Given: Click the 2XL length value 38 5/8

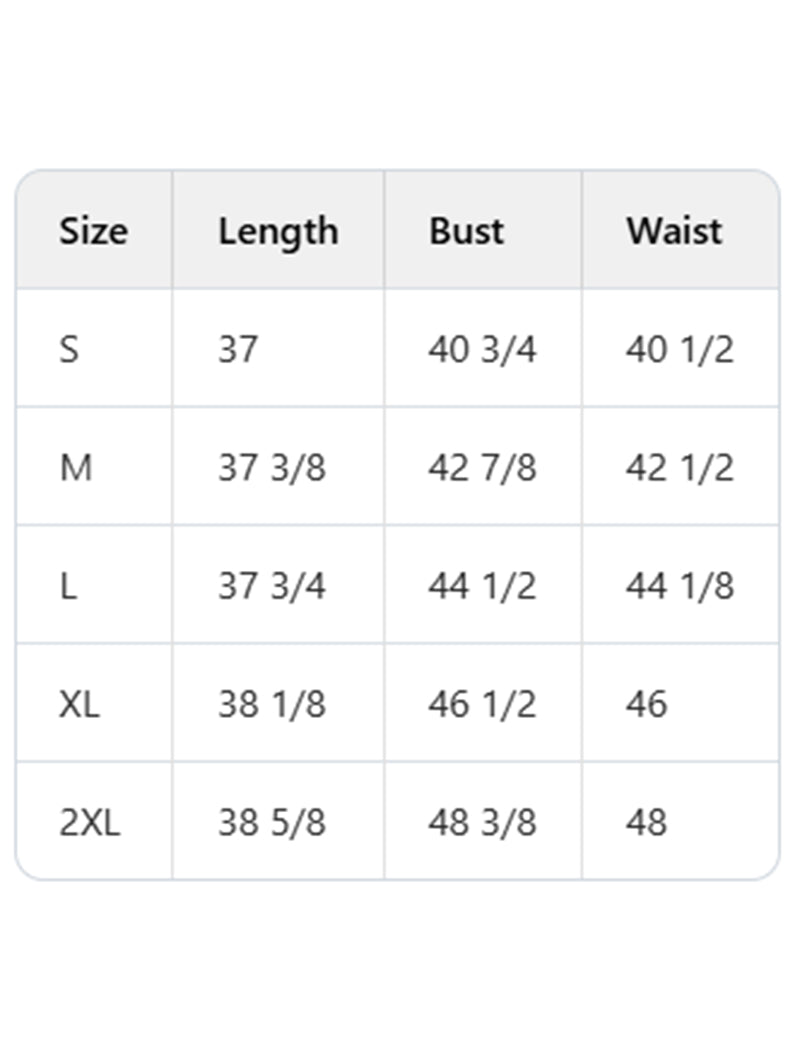Looking at the screenshot, I should tap(272, 823).
